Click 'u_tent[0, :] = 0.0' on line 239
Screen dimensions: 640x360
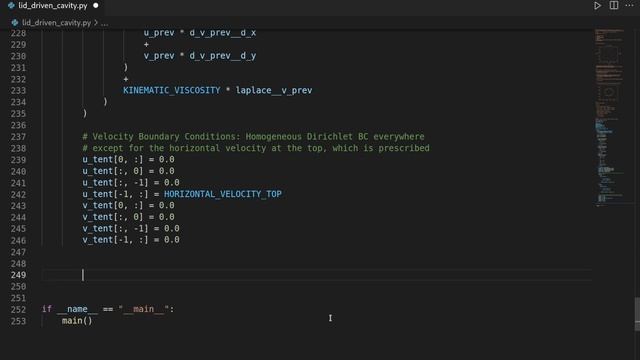[x=128, y=160]
